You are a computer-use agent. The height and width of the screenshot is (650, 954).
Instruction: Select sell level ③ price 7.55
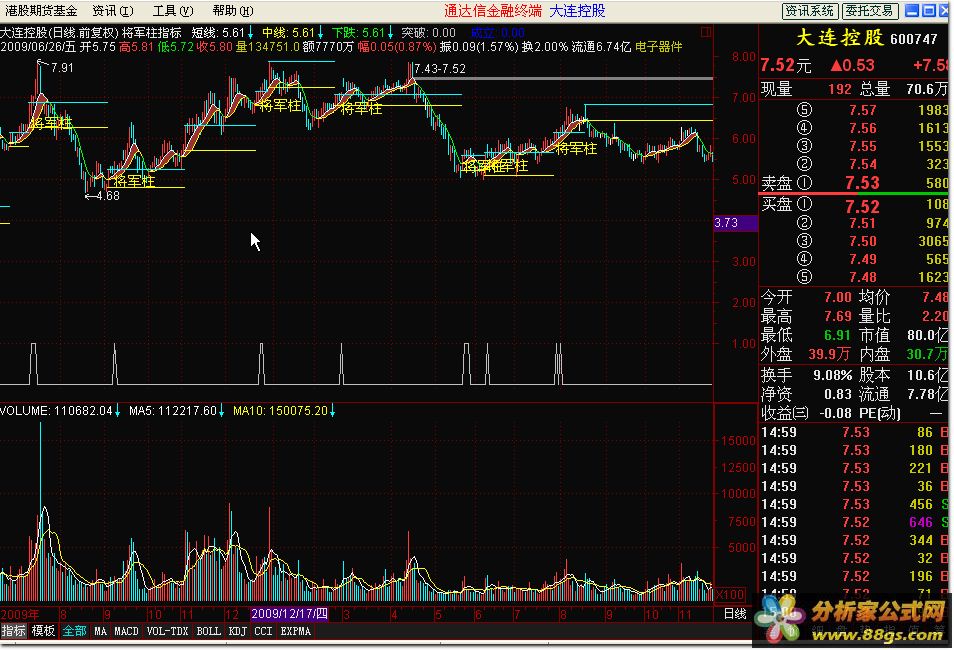pos(863,147)
